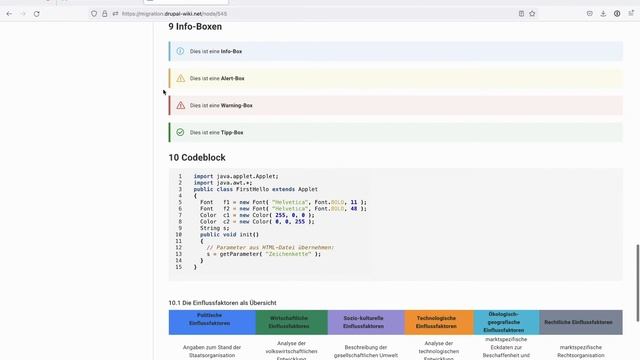Go back using browser back arrow
The width and height of the screenshot is (640, 360).
9,14
